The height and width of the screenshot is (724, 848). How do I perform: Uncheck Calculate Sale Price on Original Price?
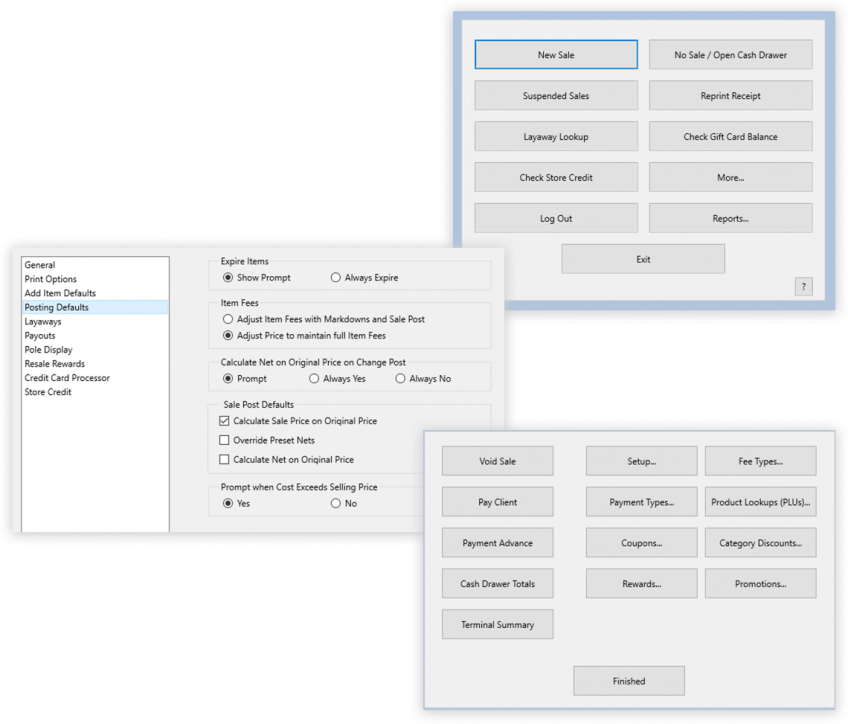click(225, 421)
